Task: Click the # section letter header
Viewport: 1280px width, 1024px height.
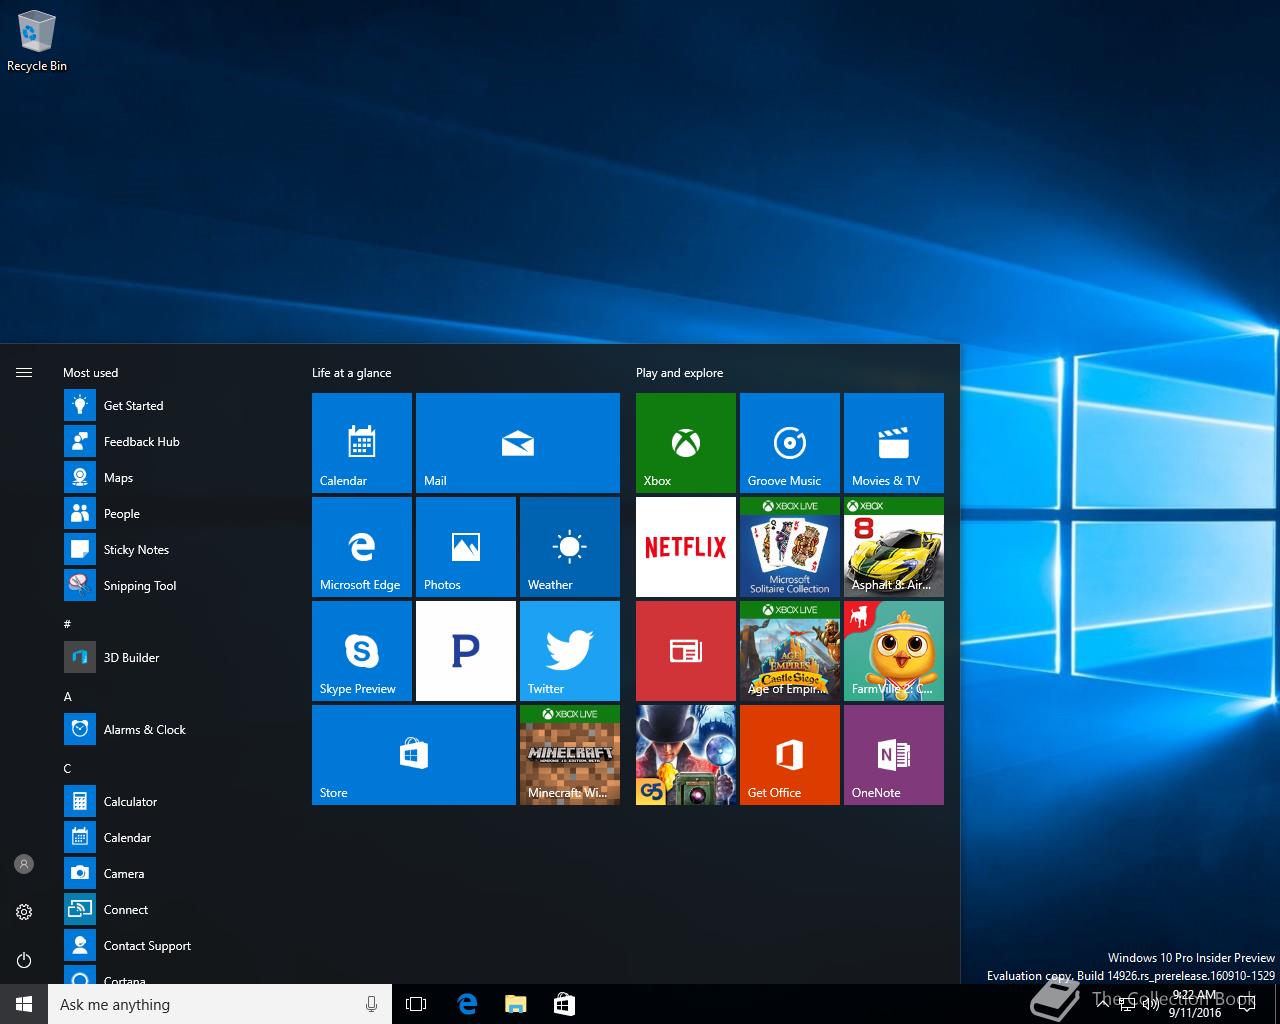Action: (x=67, y=624)
